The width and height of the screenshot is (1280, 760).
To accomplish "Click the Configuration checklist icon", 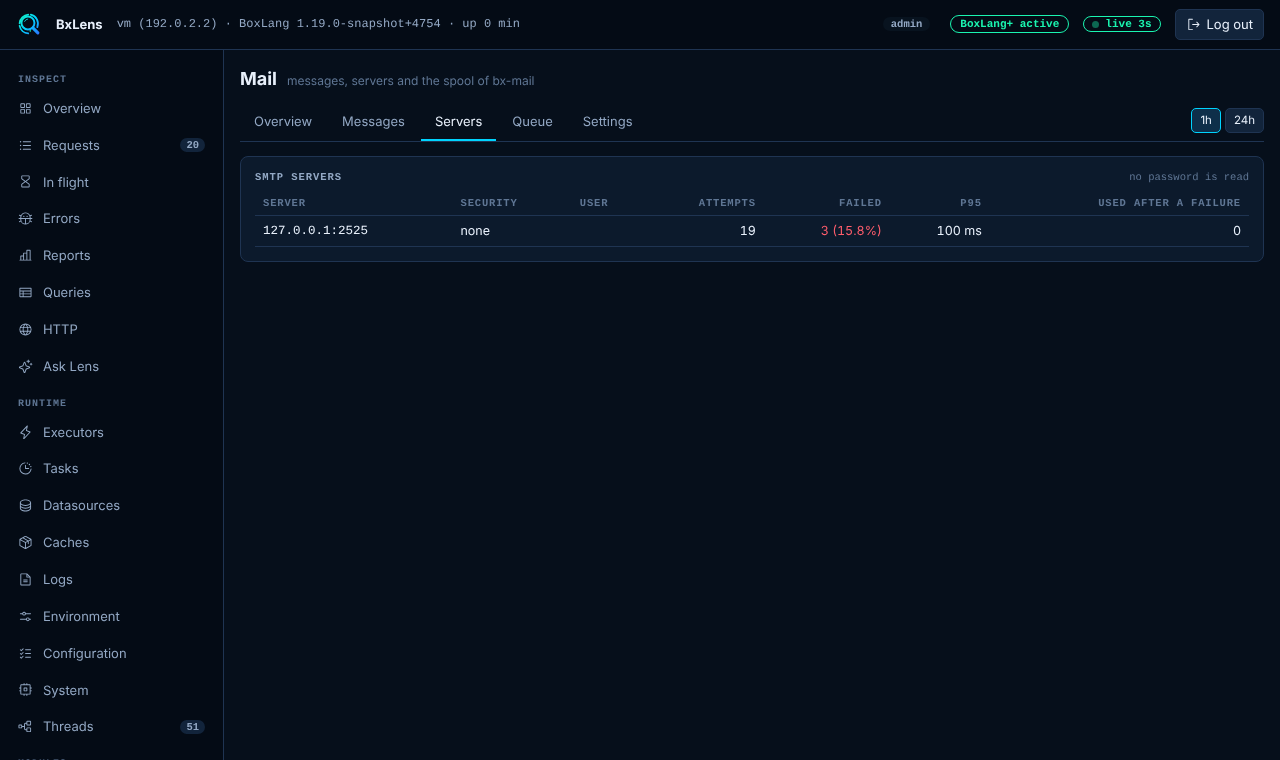I will 25,653.
